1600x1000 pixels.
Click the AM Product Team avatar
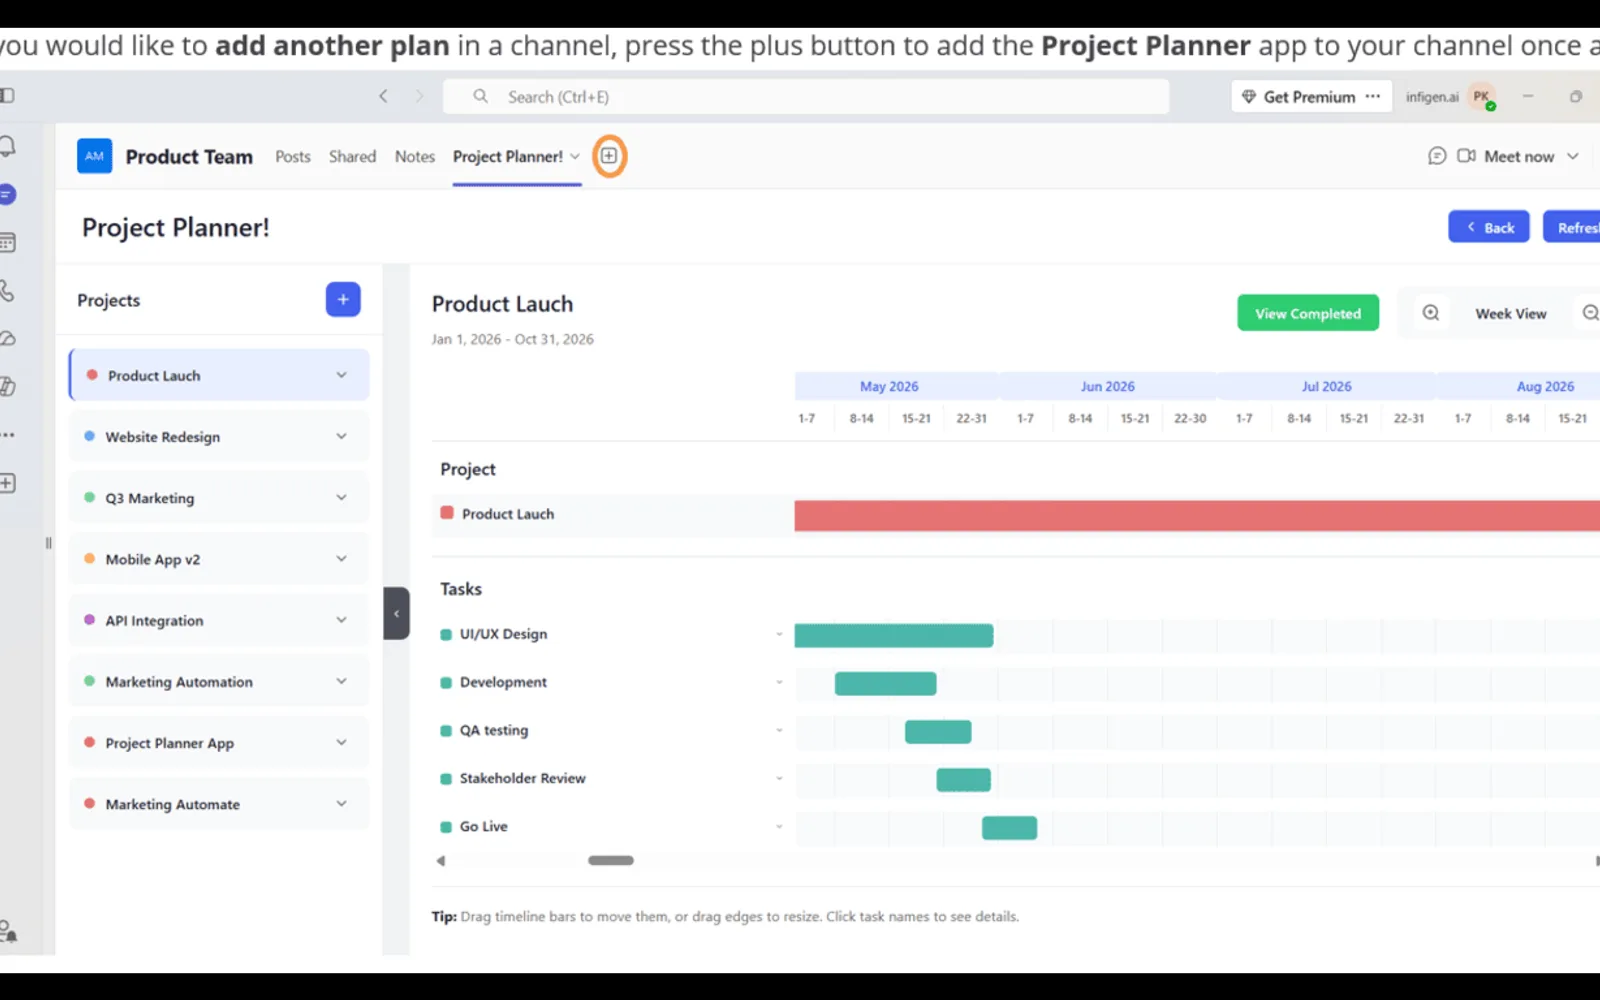pos(94,156)
